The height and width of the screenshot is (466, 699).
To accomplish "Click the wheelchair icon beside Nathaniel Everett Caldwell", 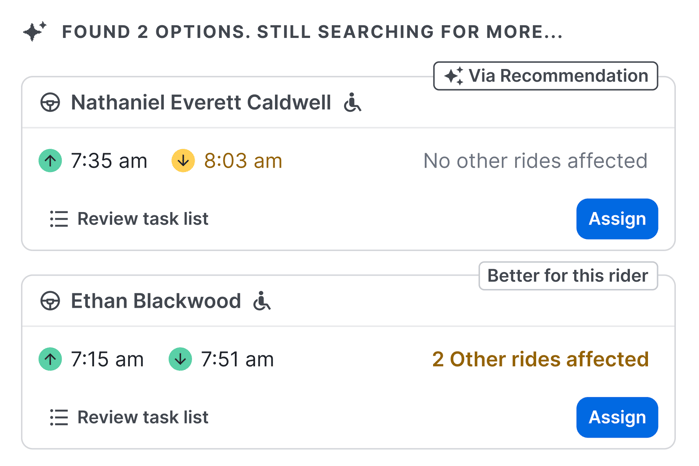I will [x=352, y=102].
